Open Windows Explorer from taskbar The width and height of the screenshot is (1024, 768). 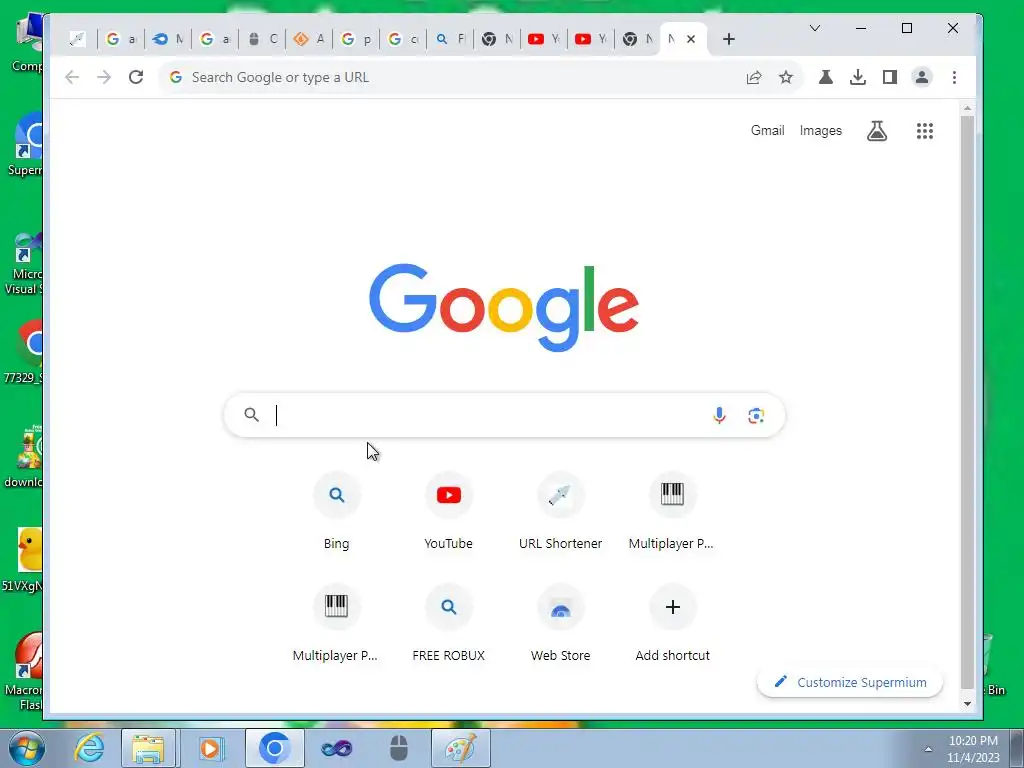(148, 748)
